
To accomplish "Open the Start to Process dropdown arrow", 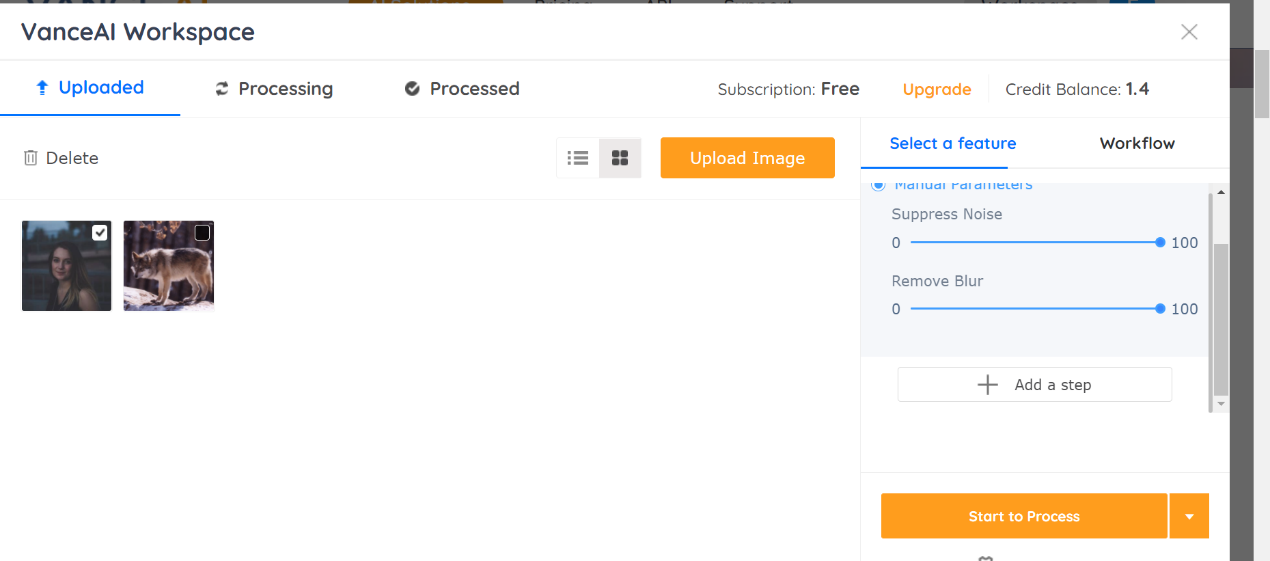I will 1189,516.
